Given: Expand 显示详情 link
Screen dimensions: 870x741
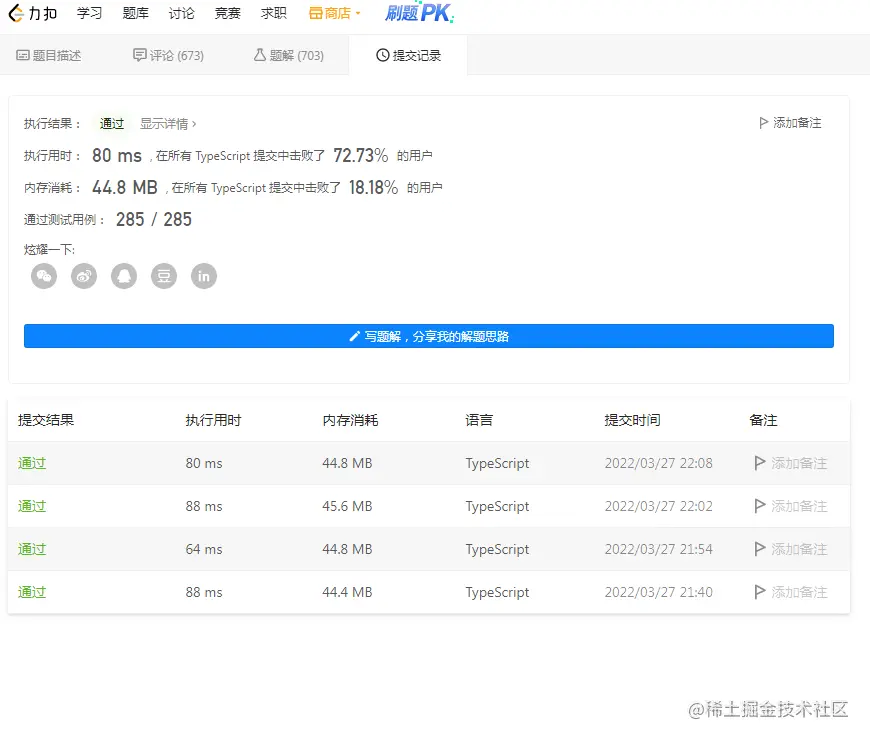Looking at the screenshot, I should point(168,124).
